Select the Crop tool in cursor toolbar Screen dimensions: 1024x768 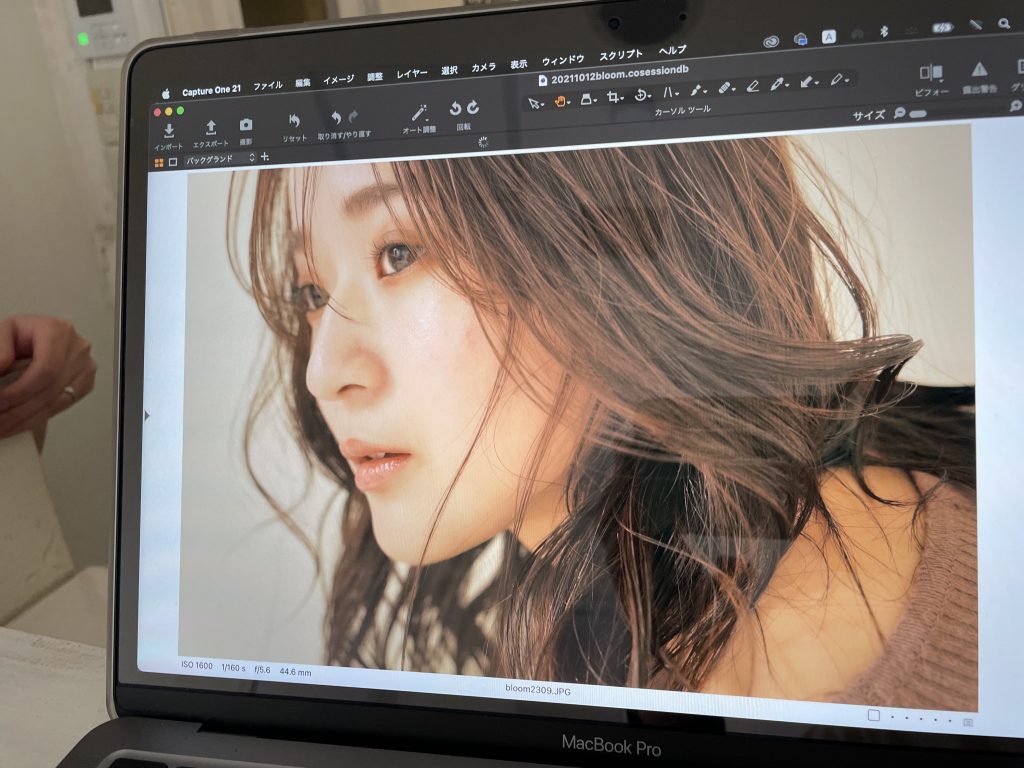click(x=613, y=97)
